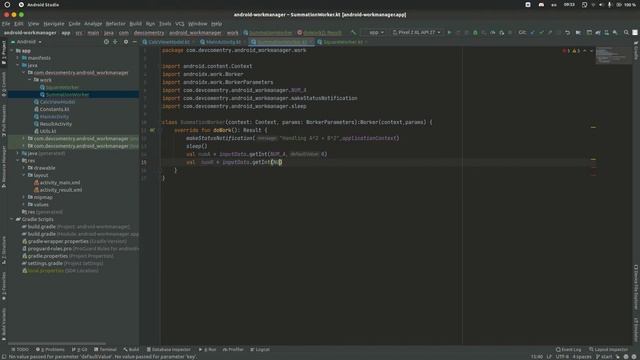Select gradle.properties in Gradle Scripts

tap(48, 256)
